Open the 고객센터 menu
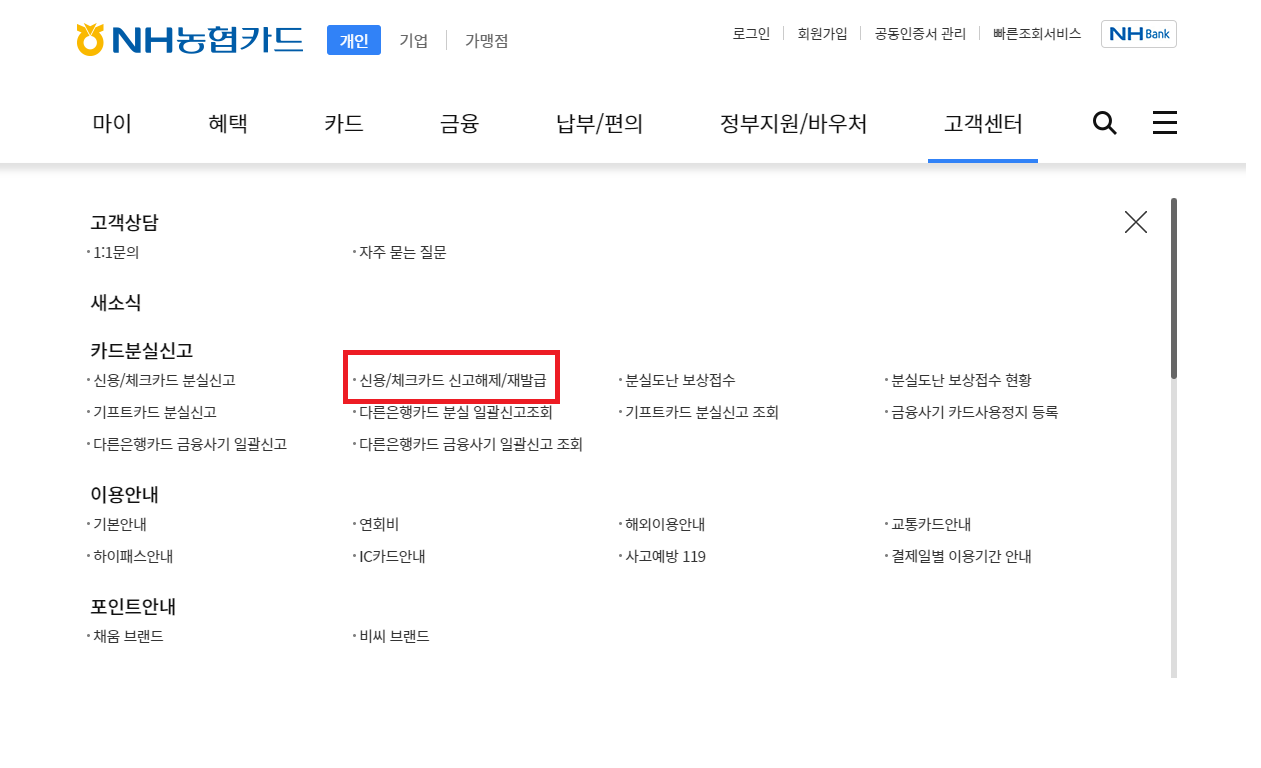1261x768 pixels. pyautogui.click(x=982, y=122)
